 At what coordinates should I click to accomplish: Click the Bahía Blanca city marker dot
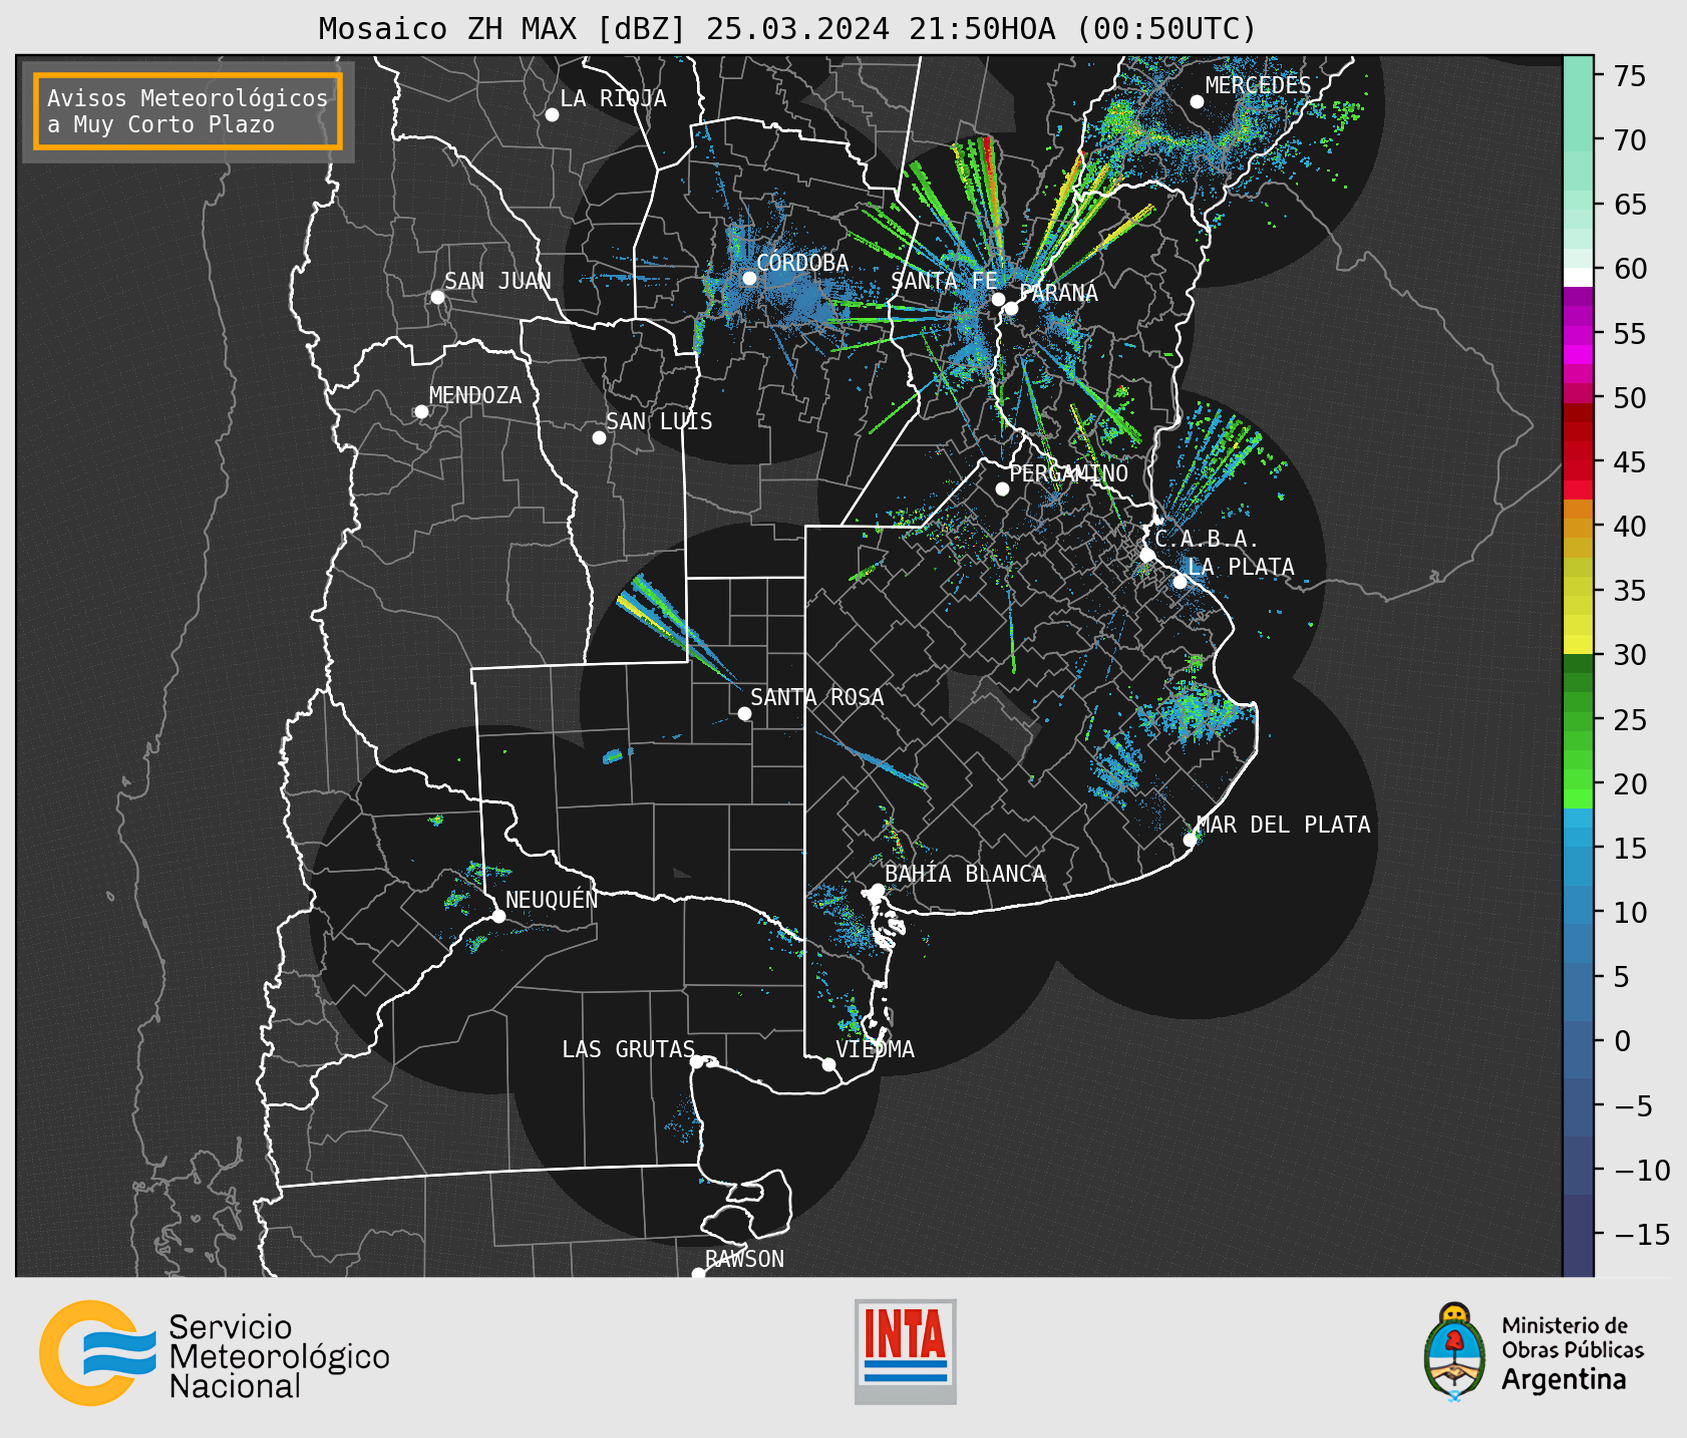point(877,890)
